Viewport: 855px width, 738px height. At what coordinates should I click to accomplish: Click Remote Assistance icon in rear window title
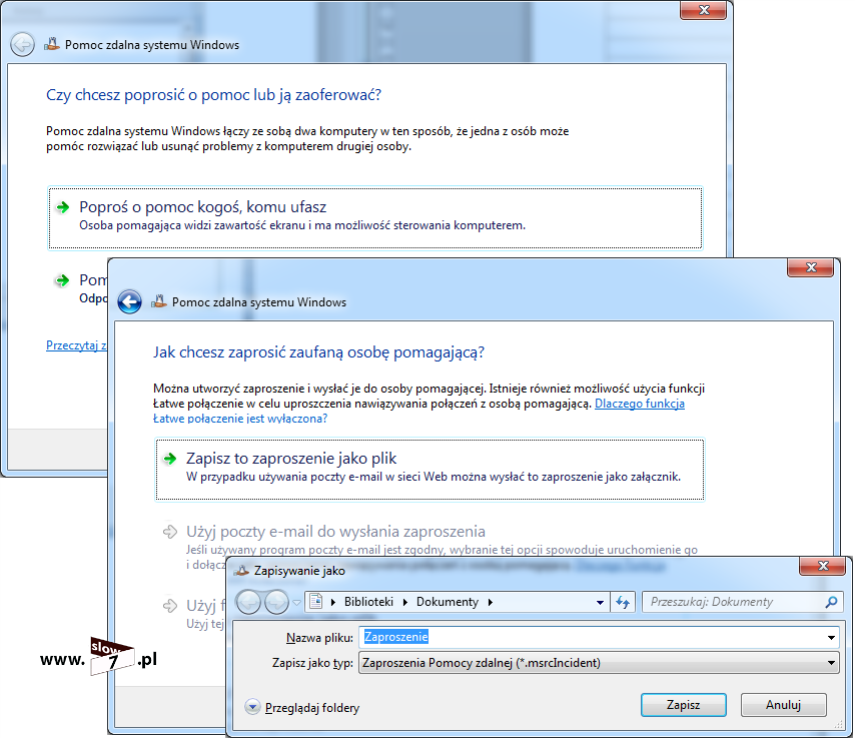[52, 44]
